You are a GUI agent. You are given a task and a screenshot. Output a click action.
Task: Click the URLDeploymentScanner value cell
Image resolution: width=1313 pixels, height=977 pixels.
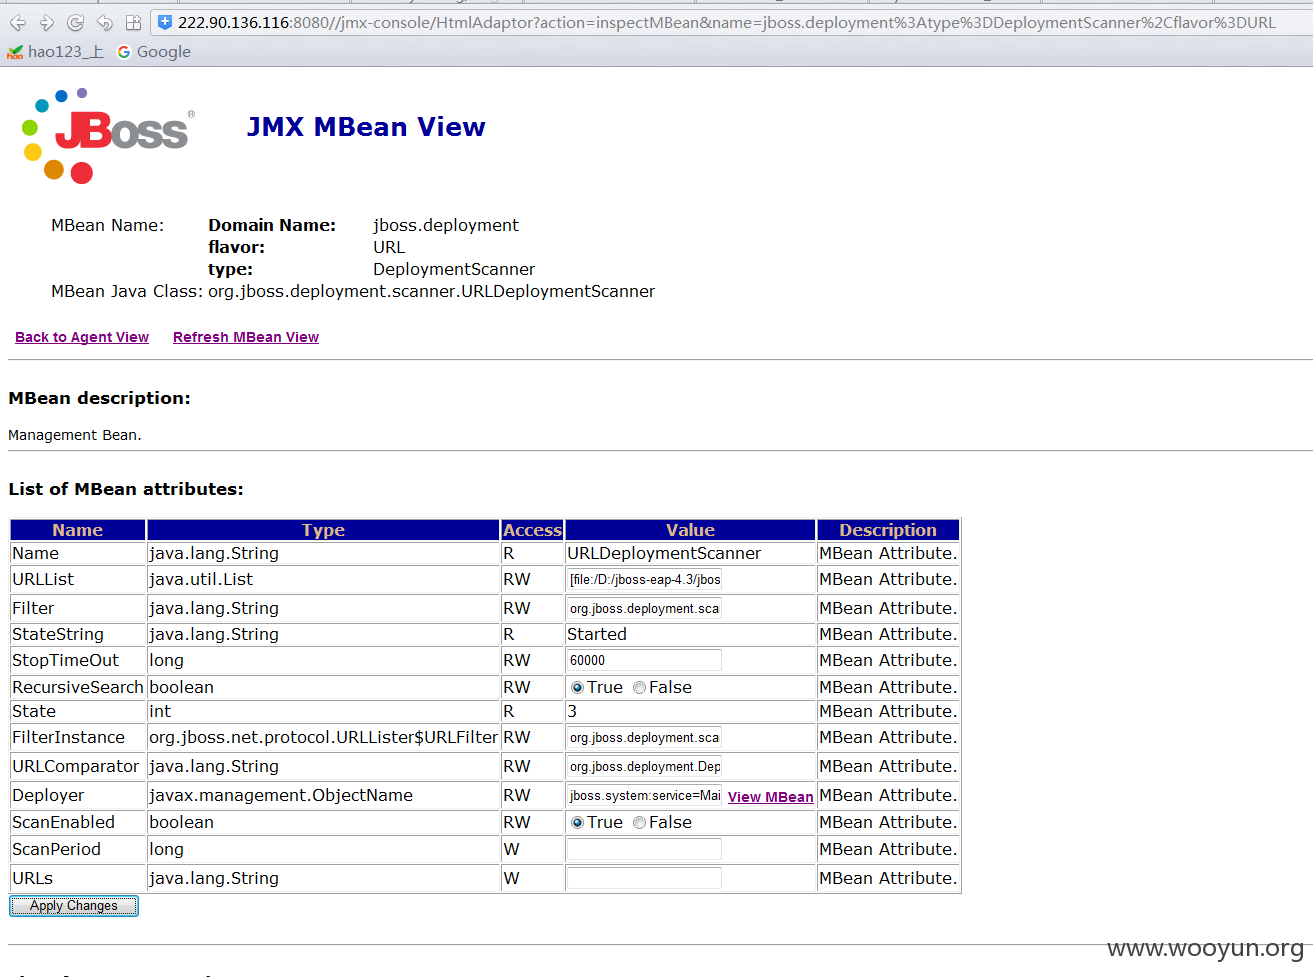click(x=690, y=554)
